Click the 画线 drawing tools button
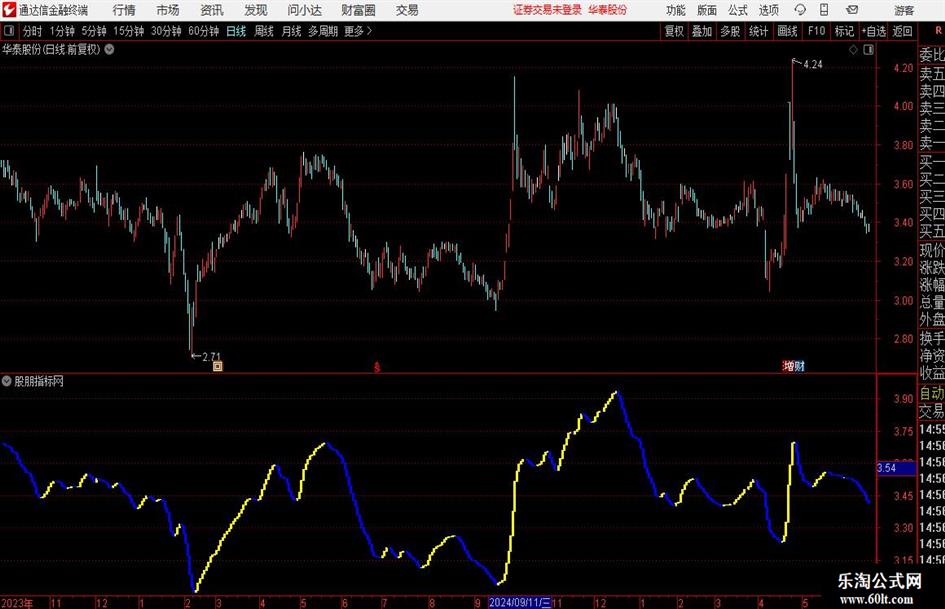 coord(787,31)
